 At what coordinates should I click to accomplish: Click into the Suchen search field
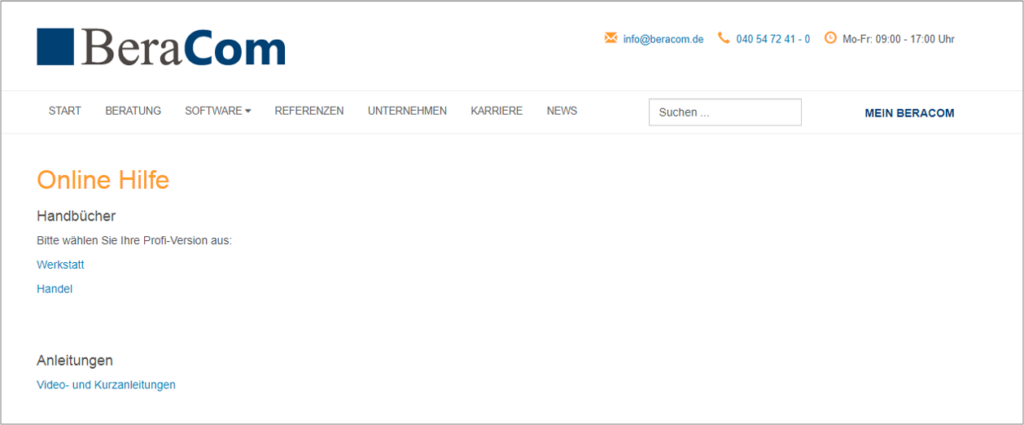tap(725, 112)
